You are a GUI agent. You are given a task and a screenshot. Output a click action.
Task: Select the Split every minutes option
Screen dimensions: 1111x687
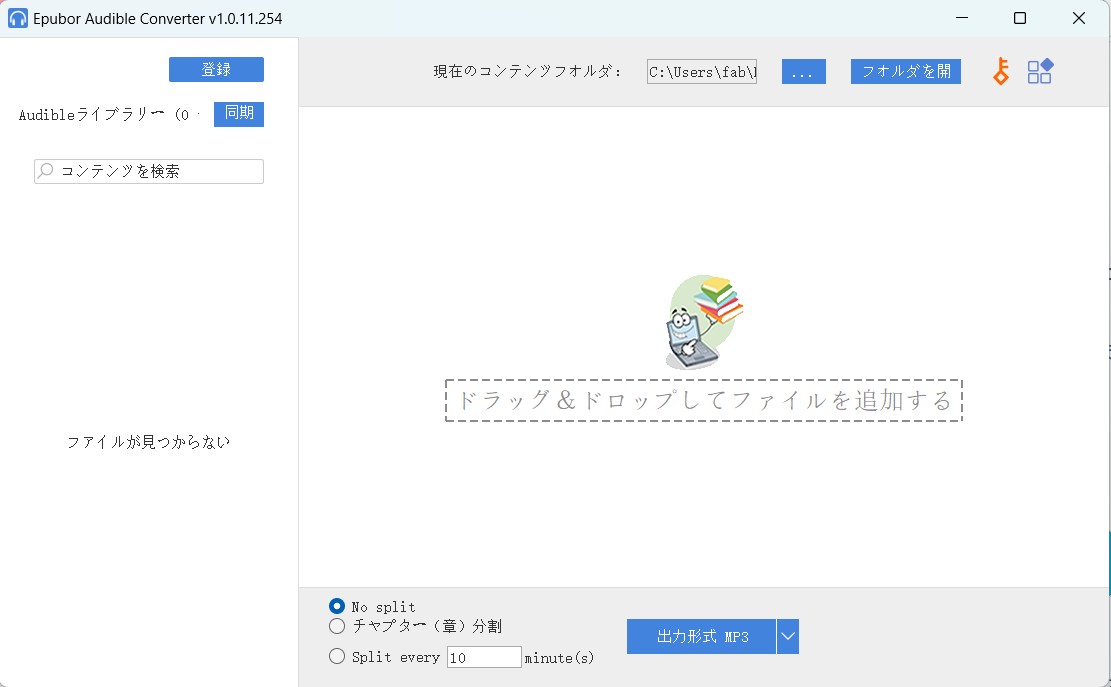tap(337, 657)
